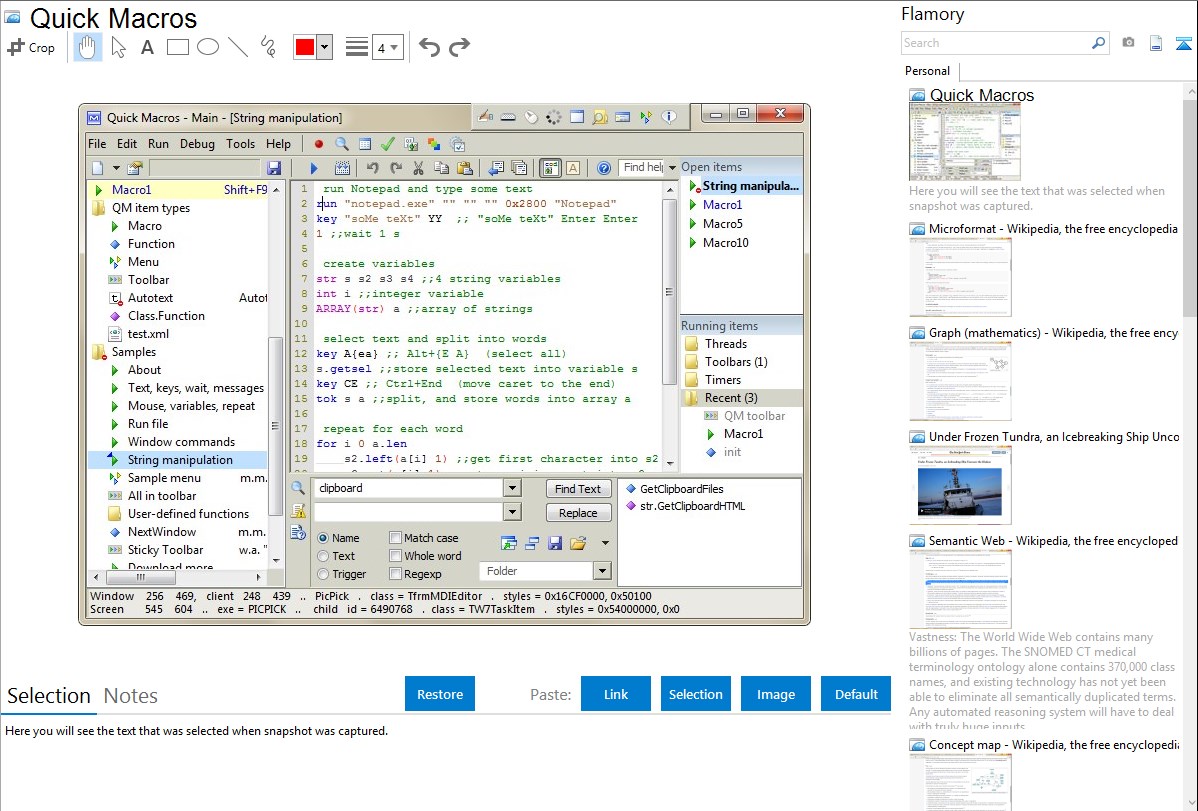
Task: Click the redo arrow
Action: [459, 47]
